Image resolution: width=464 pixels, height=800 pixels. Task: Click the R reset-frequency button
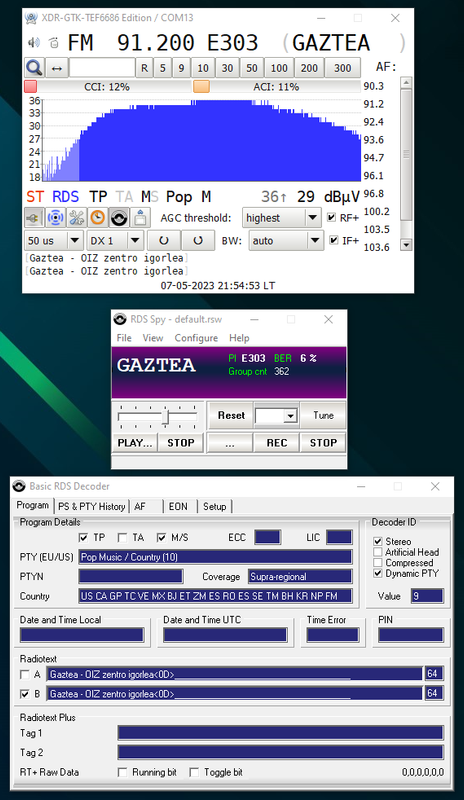click(x=144, y=68)
